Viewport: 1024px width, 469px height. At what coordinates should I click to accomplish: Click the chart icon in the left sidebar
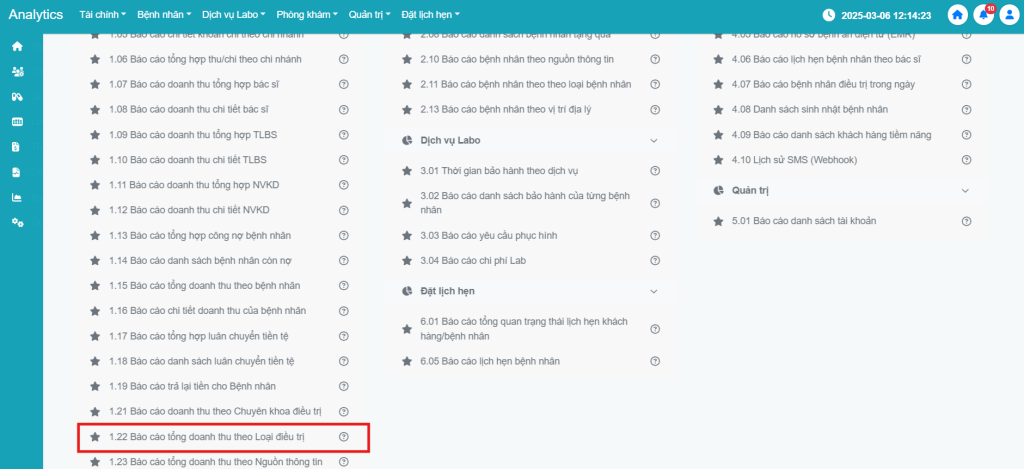tap(17, 197)
